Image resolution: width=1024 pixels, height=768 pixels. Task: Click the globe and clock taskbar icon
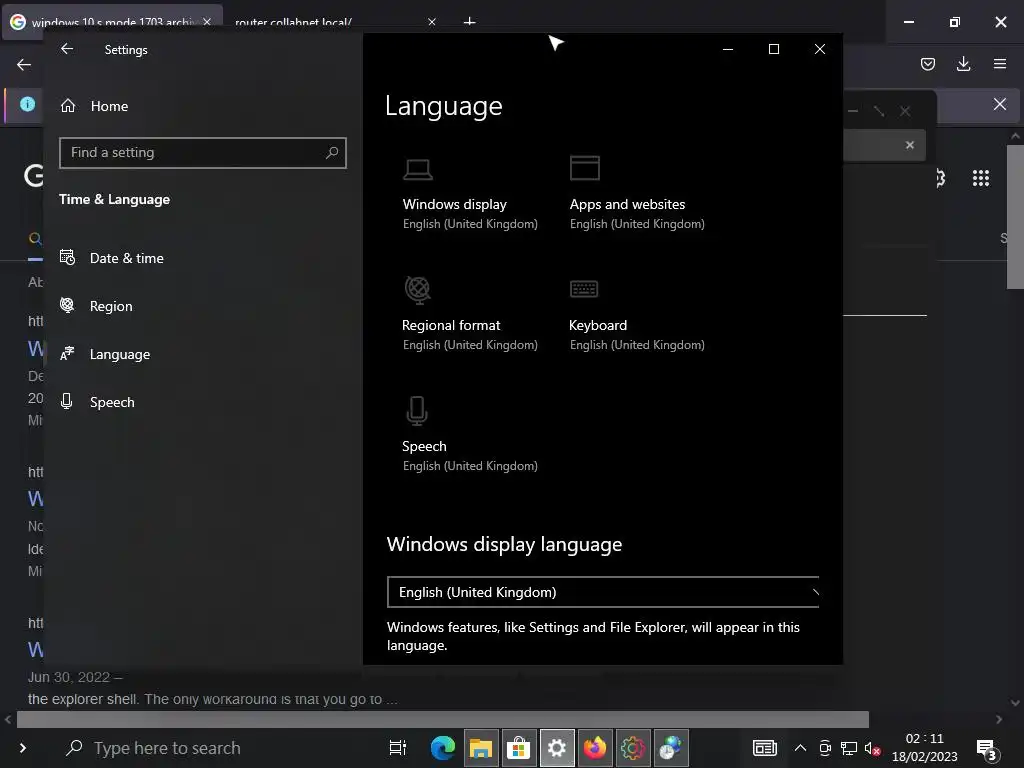670,748
